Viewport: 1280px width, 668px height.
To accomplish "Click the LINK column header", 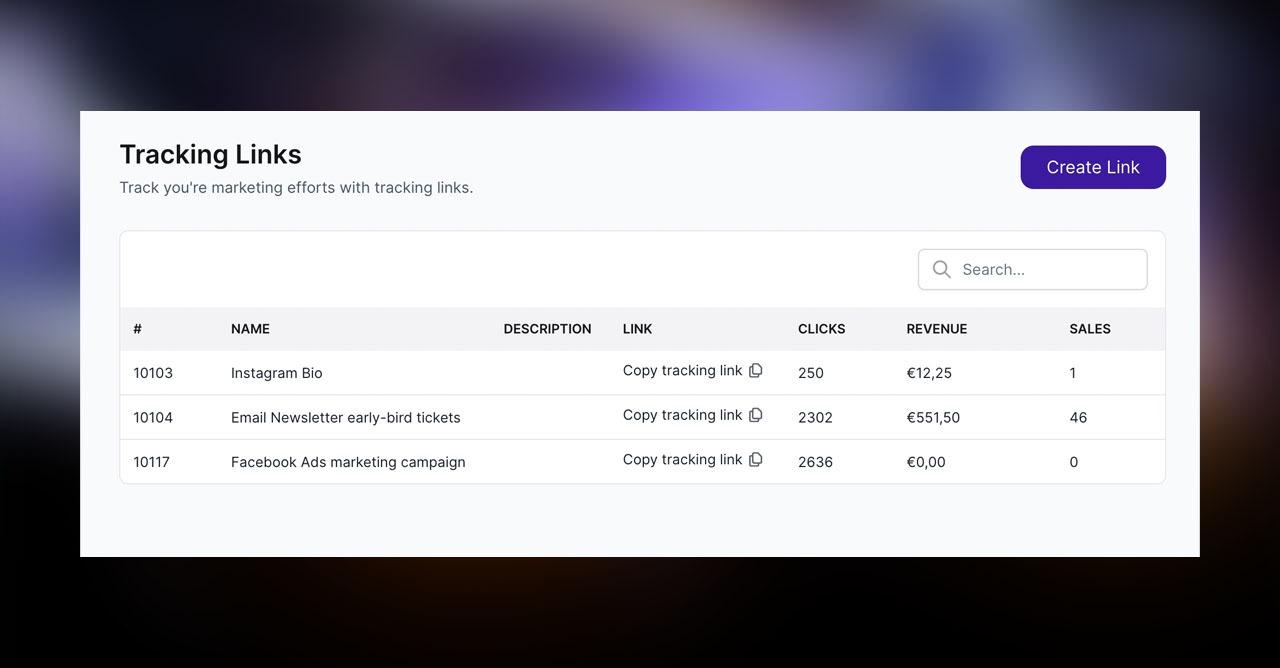I will (637, 329).
